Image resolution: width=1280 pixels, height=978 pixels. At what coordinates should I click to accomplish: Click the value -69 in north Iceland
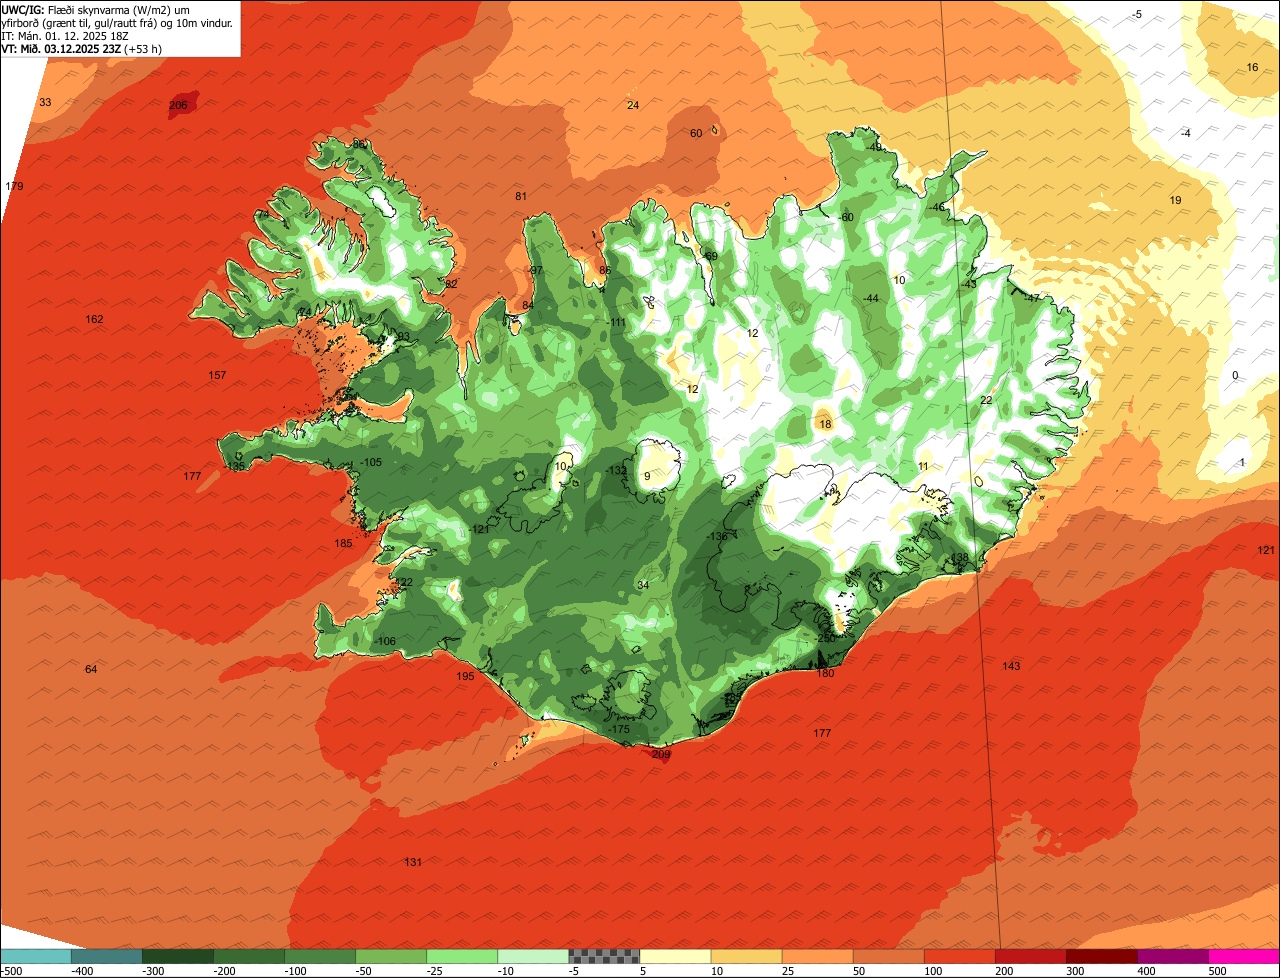(710, 256)
